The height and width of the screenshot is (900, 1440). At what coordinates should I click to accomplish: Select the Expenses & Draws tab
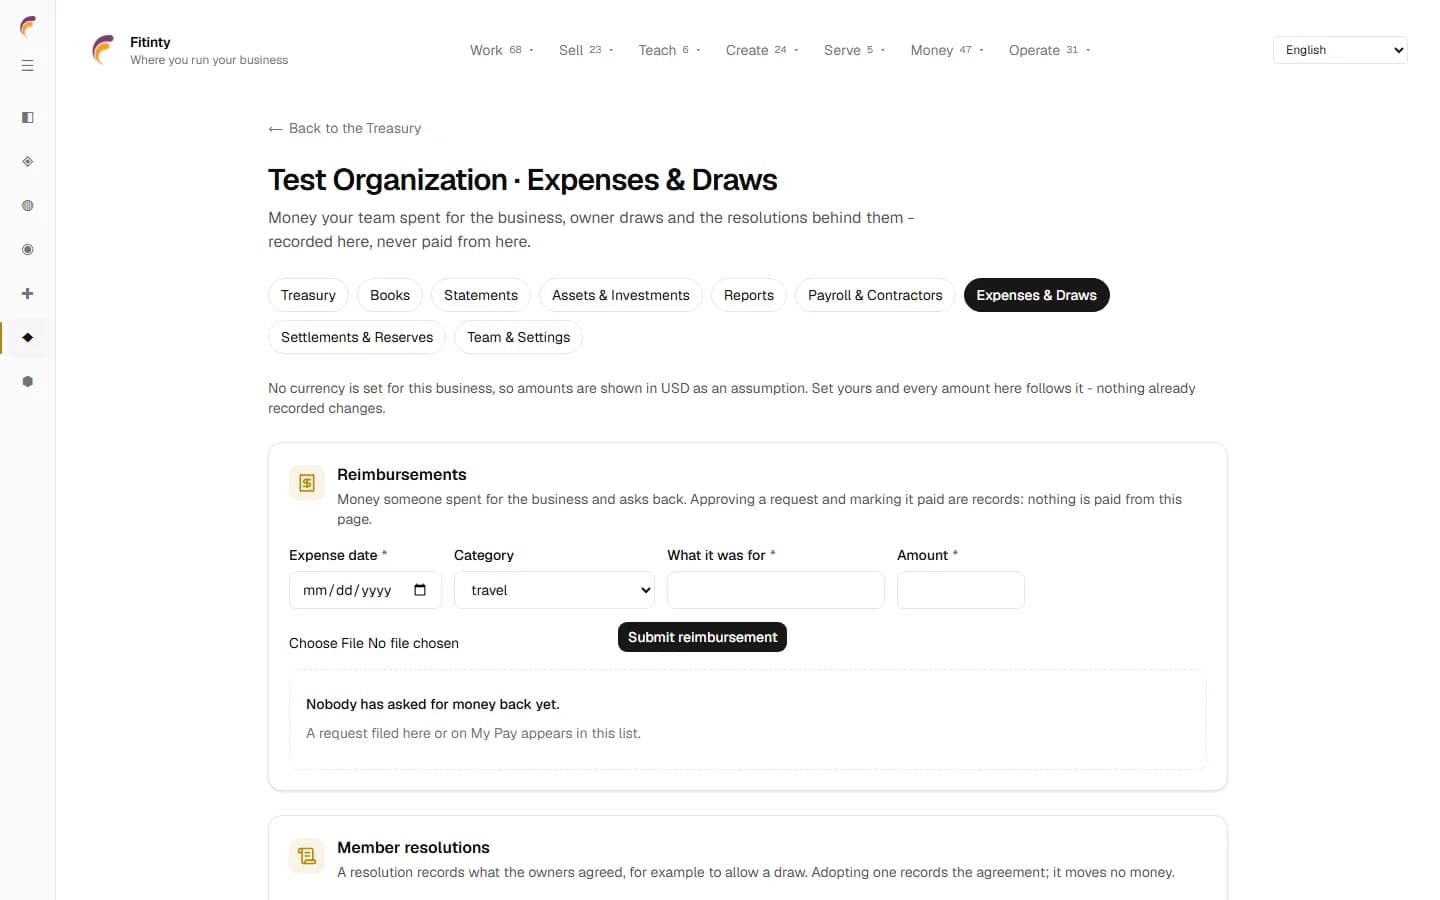pos(1037,295)
